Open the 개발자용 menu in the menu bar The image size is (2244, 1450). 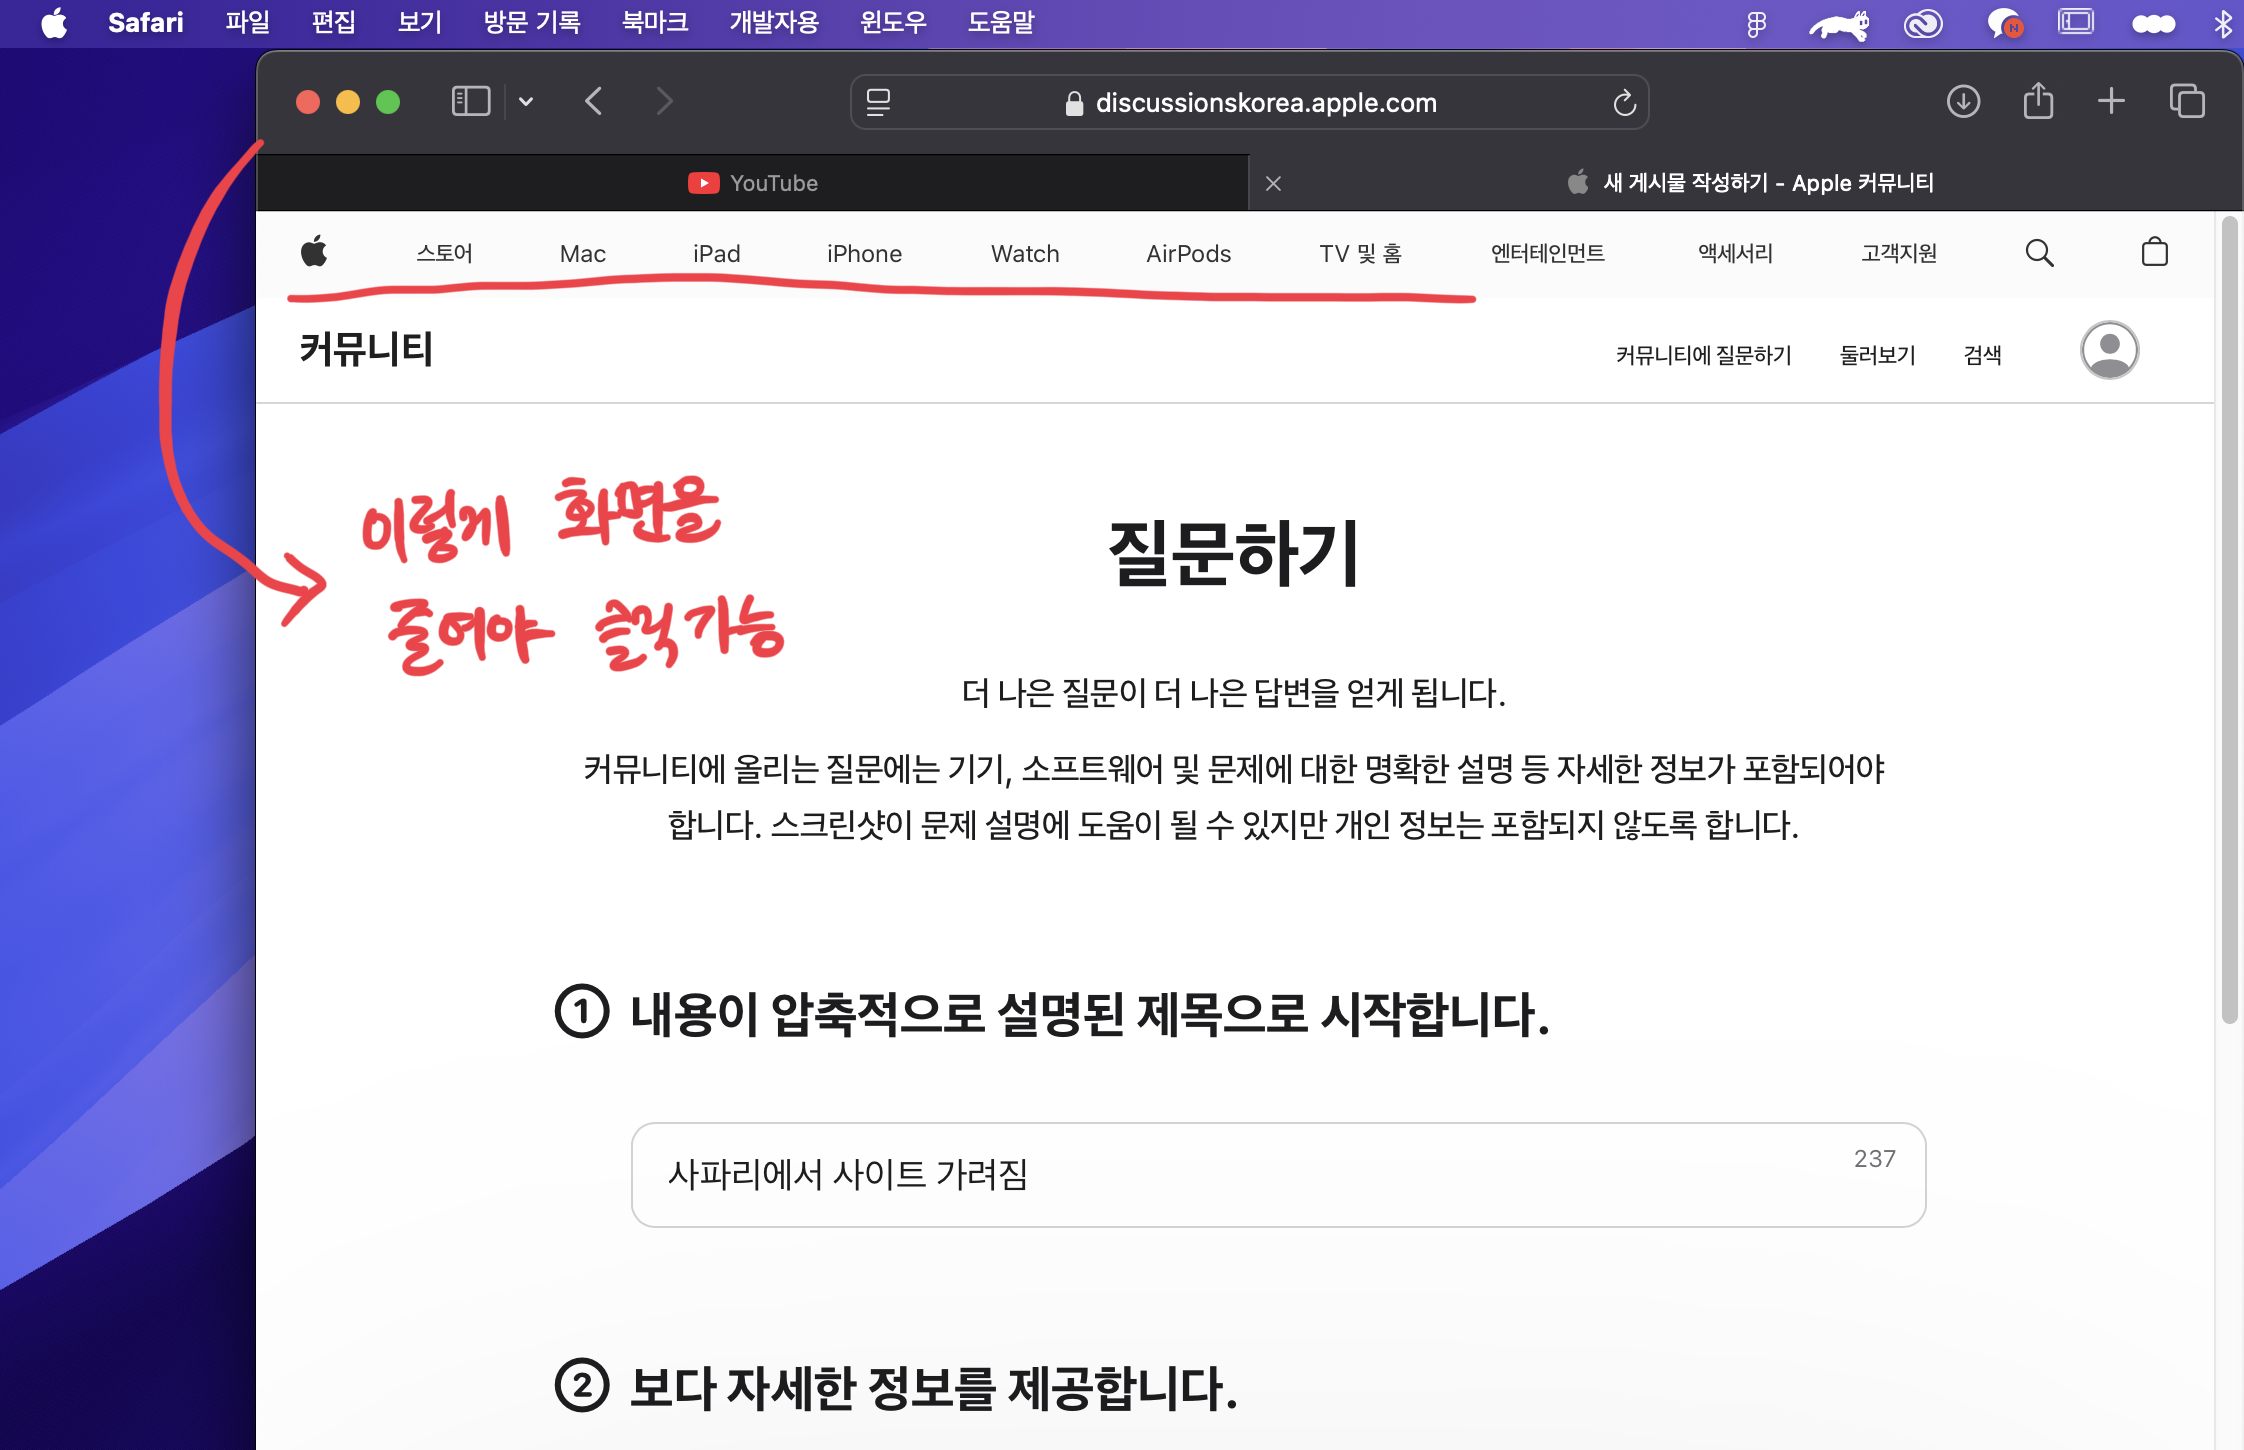point(774,22)
